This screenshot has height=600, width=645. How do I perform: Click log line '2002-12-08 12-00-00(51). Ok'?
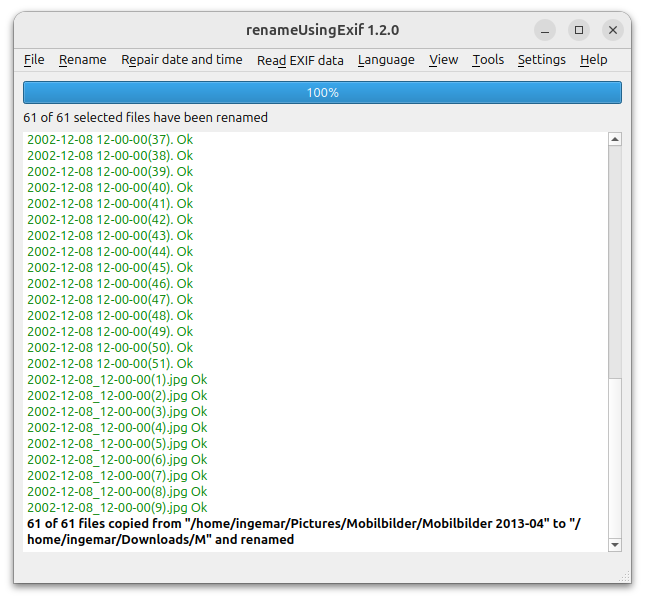tap(110, 364)
